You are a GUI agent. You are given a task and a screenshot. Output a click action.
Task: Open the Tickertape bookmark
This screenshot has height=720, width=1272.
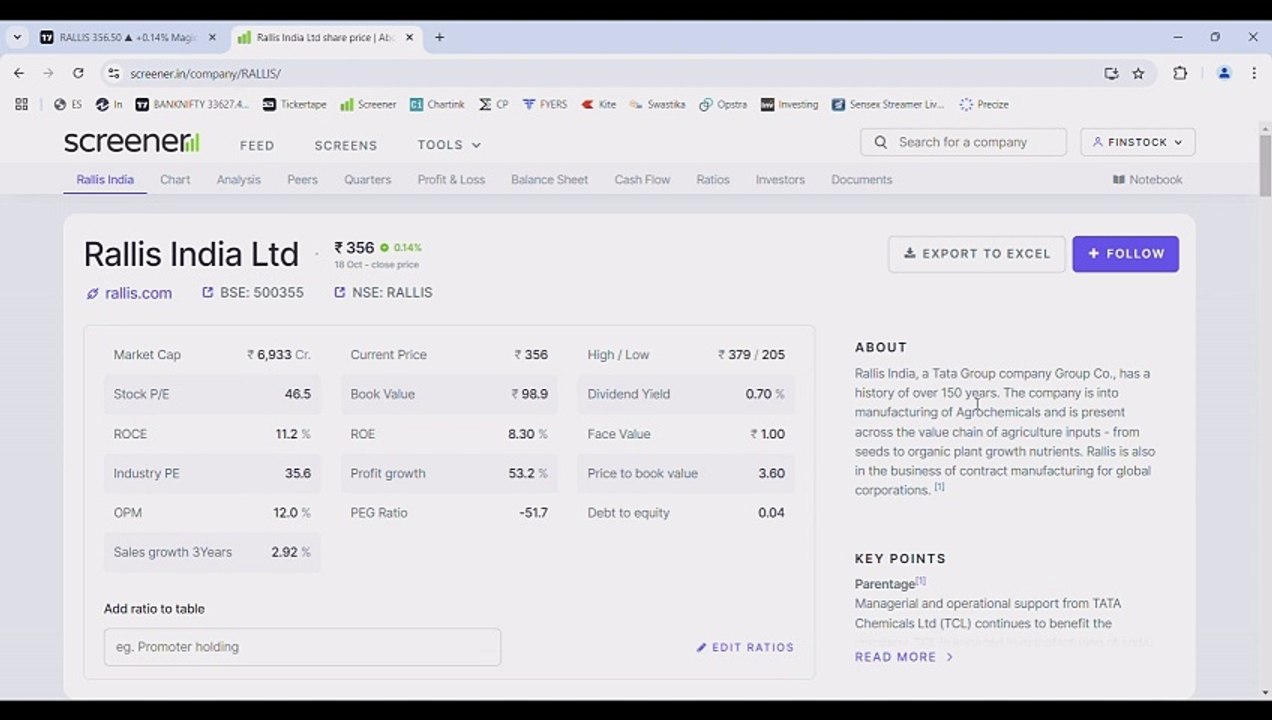(x=295, y=104)
